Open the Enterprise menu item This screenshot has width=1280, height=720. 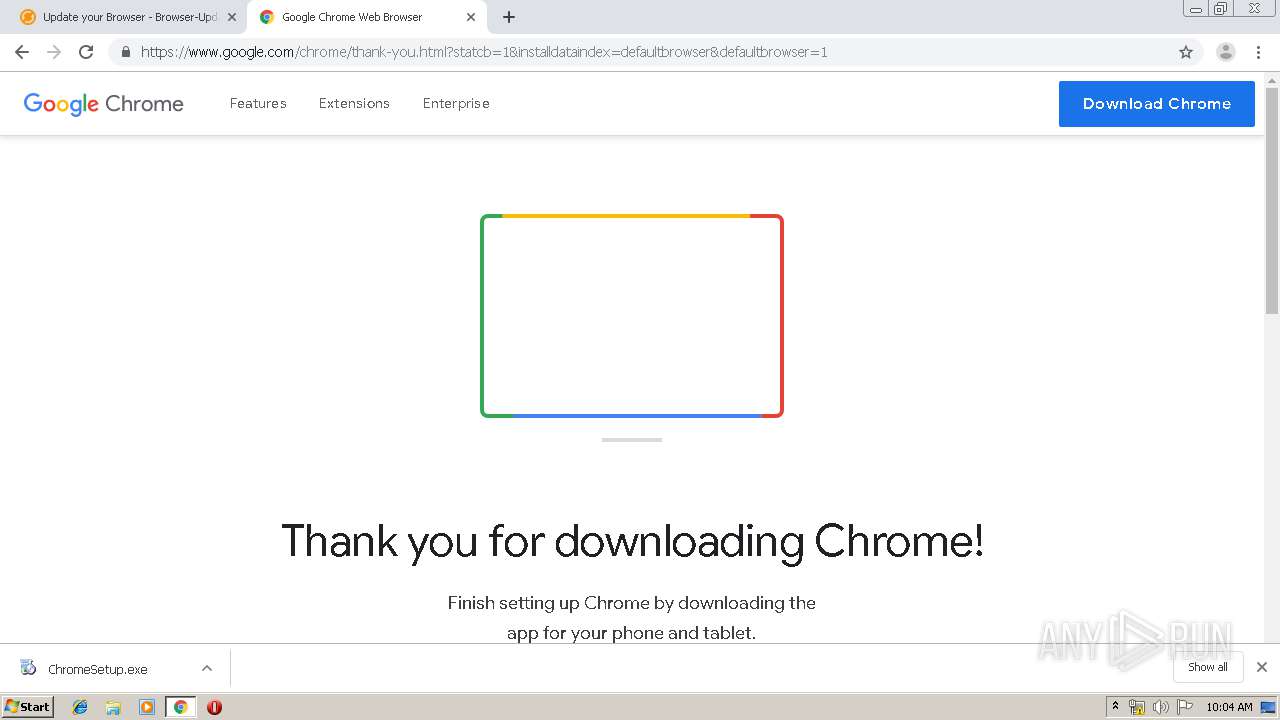(456, 103)
